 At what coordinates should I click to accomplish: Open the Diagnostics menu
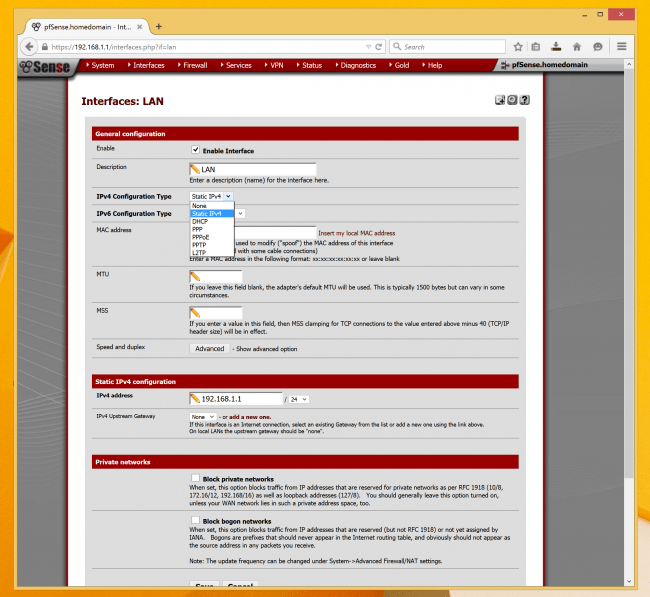[357, 66]
